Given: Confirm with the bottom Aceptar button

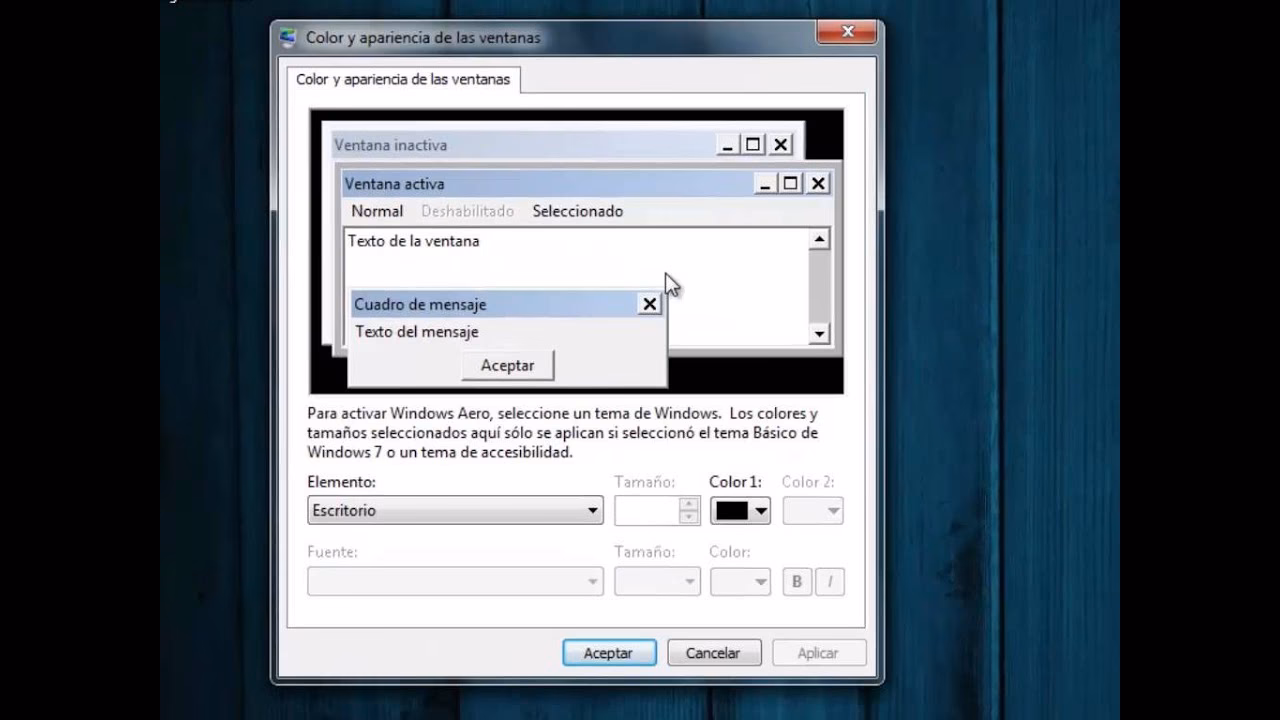Looking at the screenshot, I should point(609,653).
